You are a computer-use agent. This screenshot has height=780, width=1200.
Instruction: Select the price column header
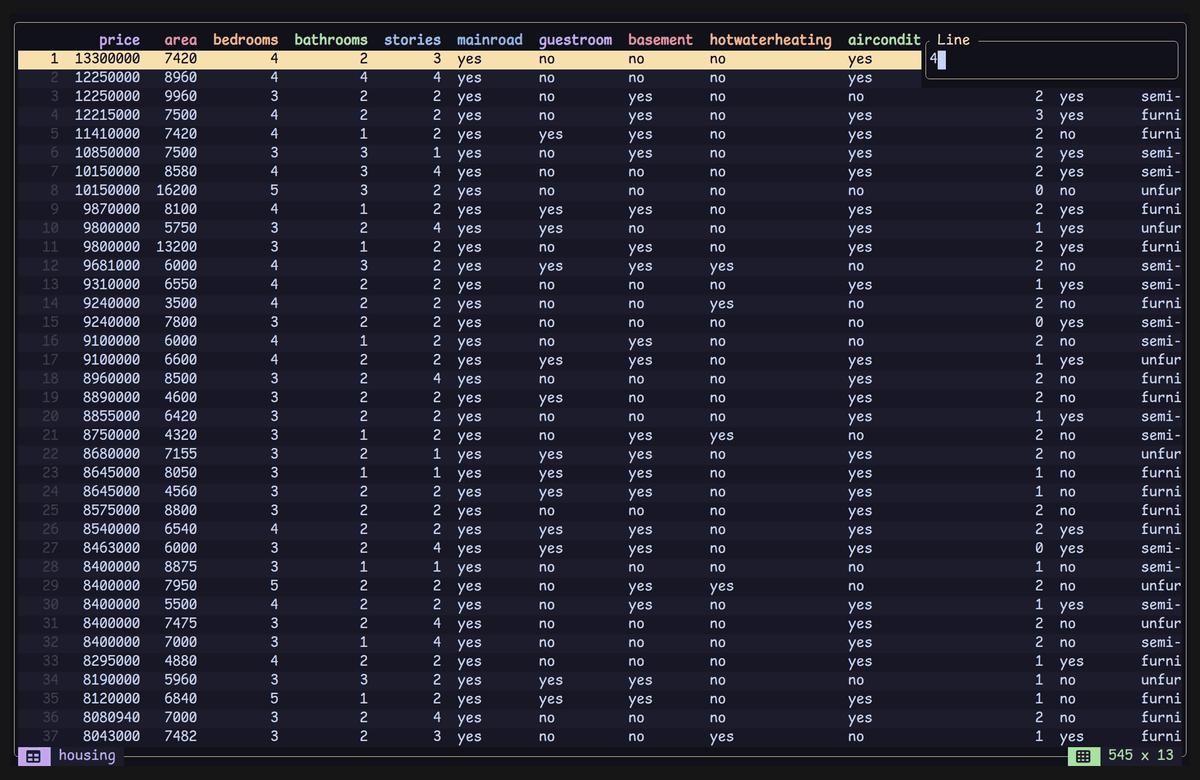click(x=119, y=40)
